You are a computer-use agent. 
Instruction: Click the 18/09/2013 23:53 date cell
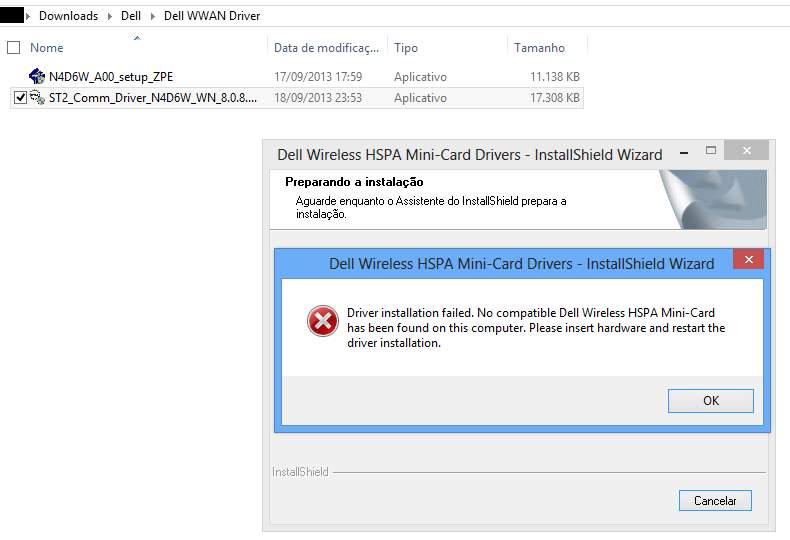[x=318, y=98]
